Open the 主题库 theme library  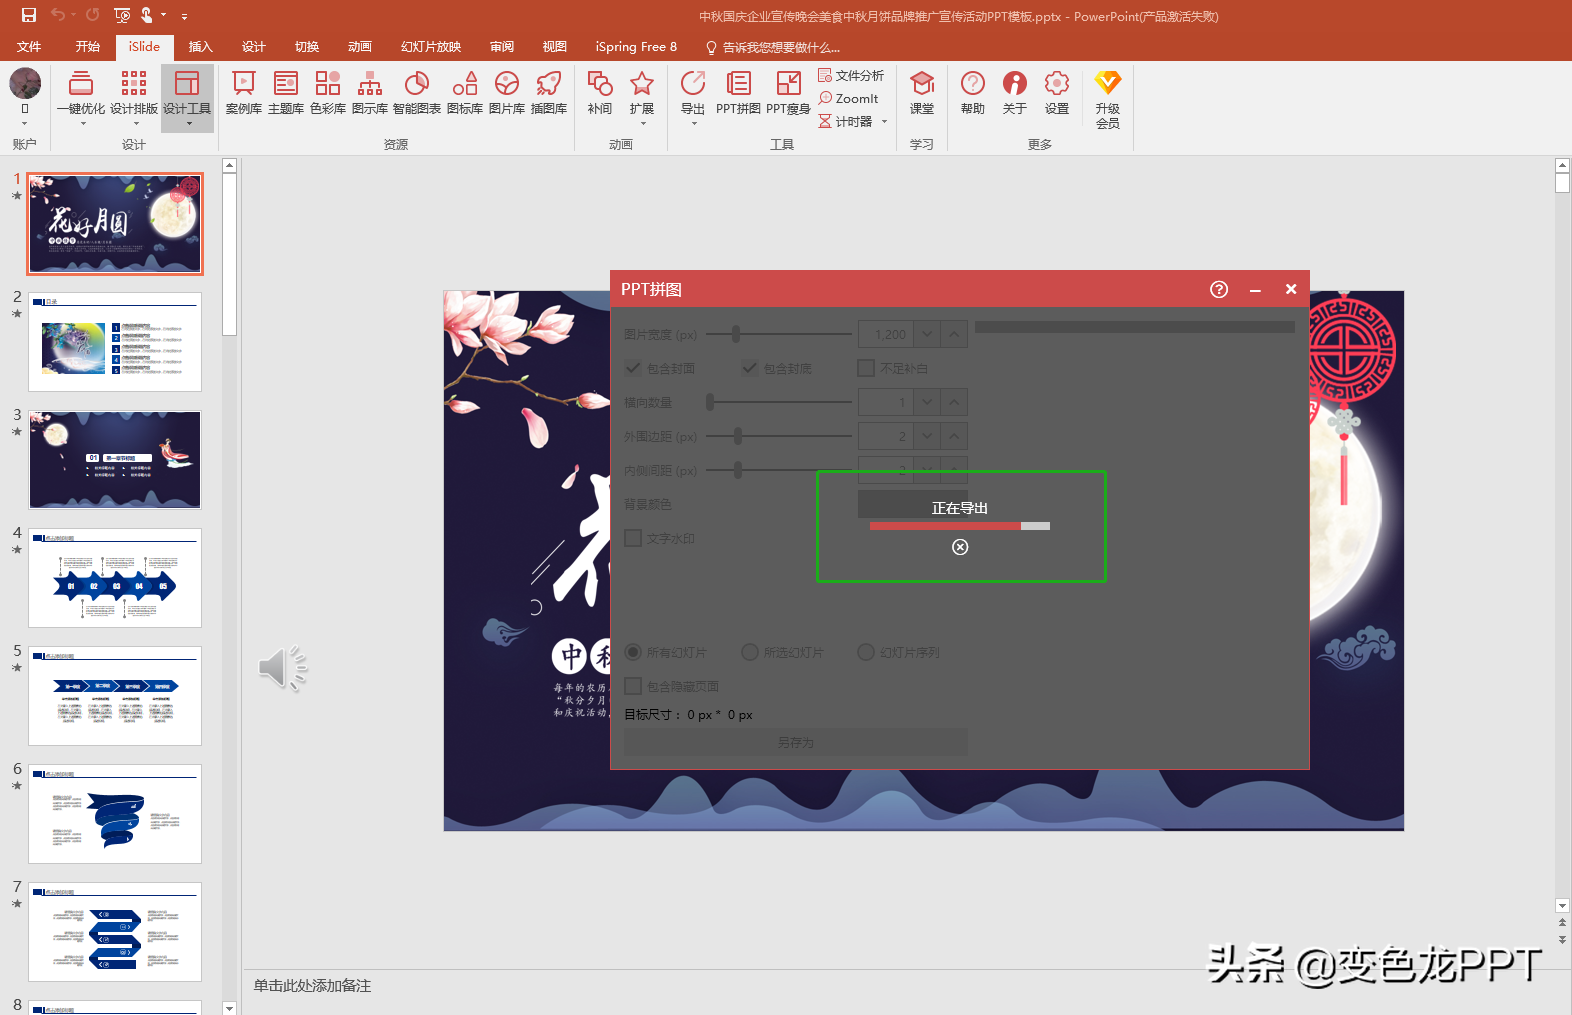[286, 94]
